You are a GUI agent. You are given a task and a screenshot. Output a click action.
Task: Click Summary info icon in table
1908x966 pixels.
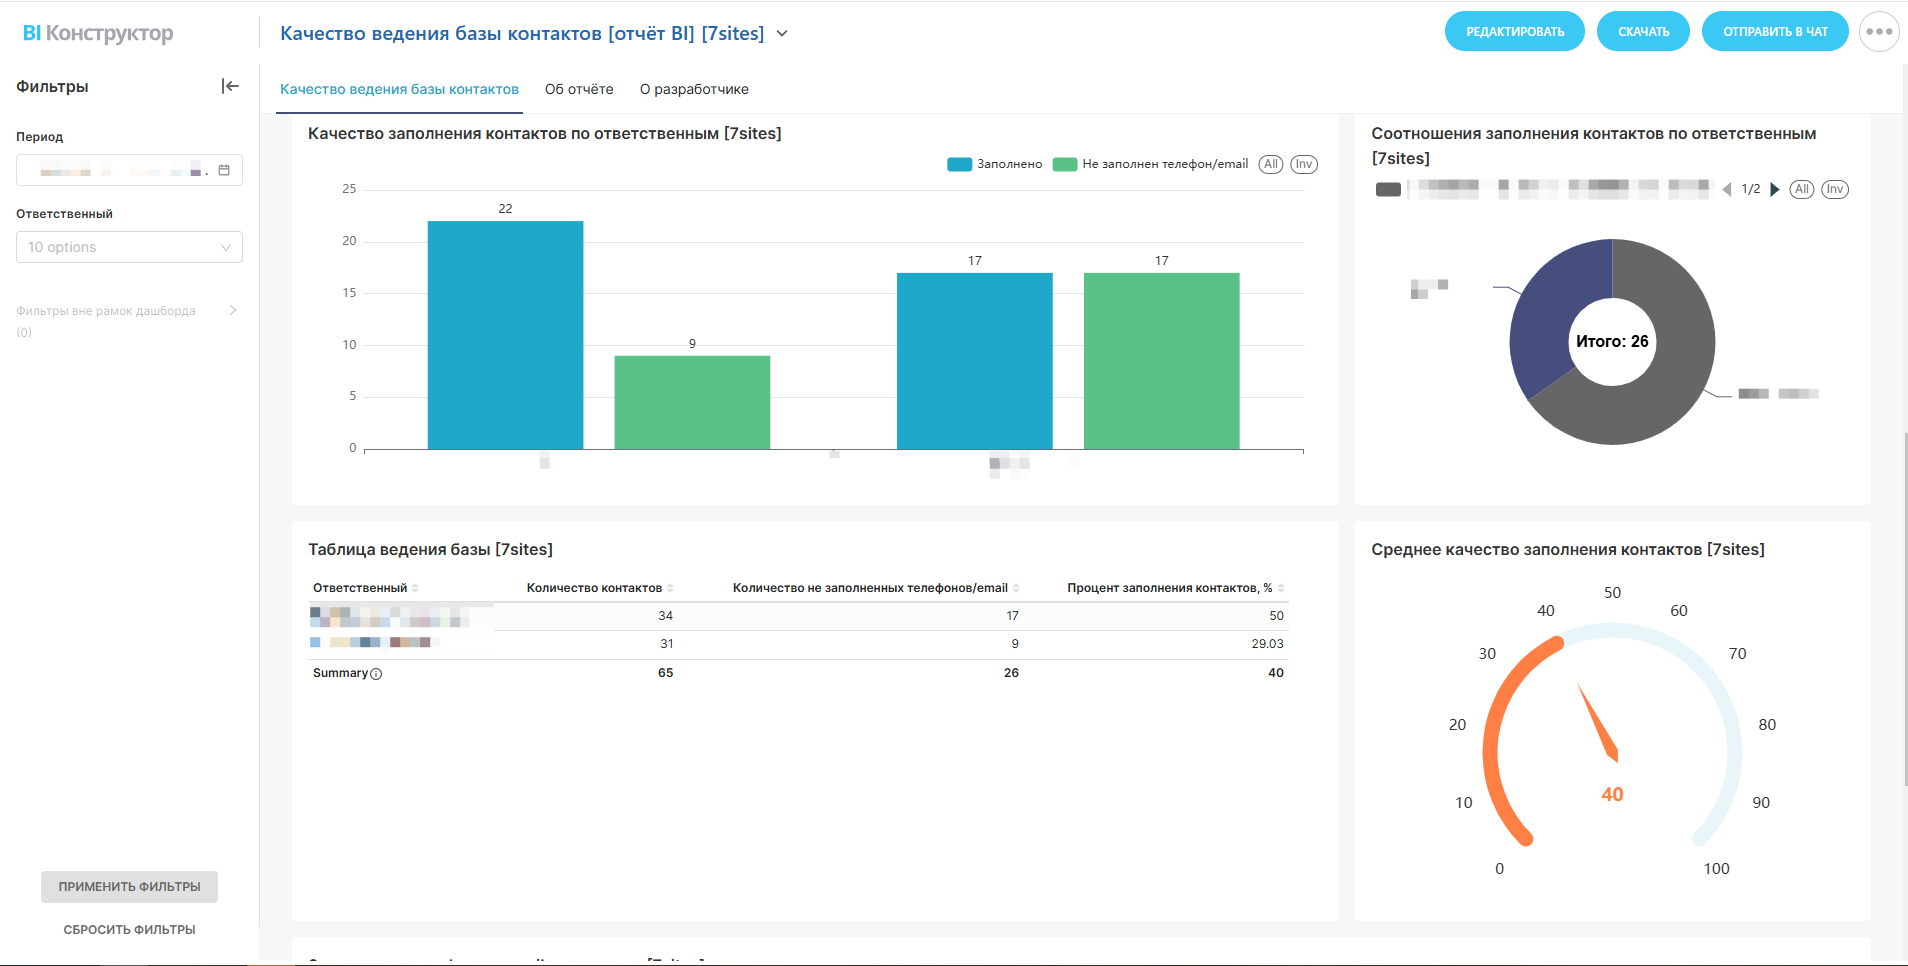click(376, 674)
